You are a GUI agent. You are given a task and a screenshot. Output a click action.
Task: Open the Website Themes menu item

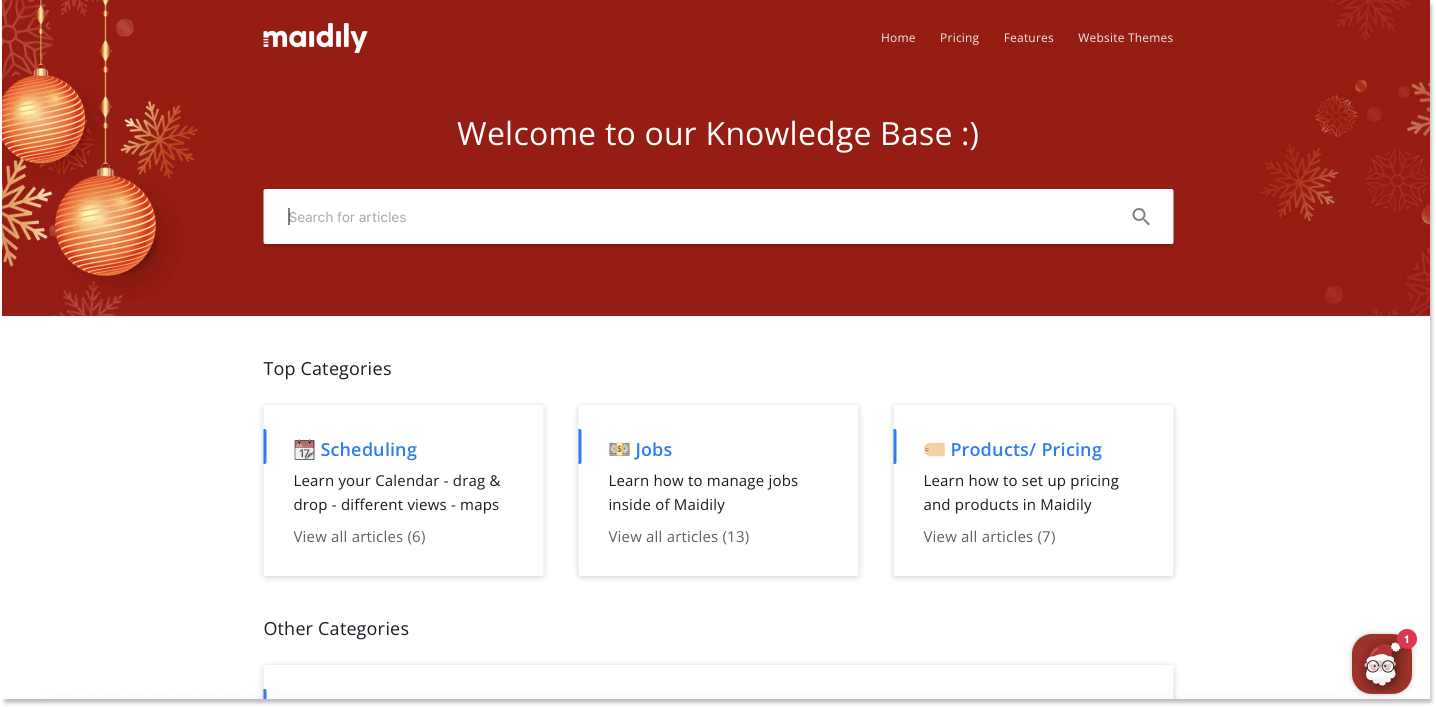[1125, 38]
